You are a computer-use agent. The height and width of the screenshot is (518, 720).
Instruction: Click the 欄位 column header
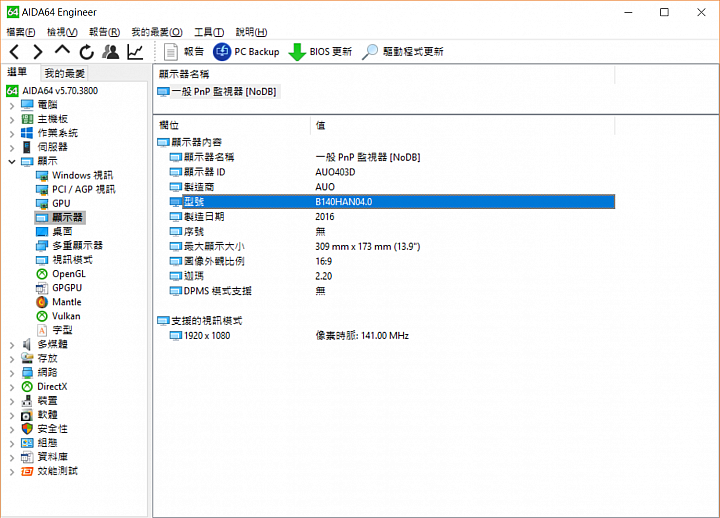pyautogui.click(x=232, y=125)
